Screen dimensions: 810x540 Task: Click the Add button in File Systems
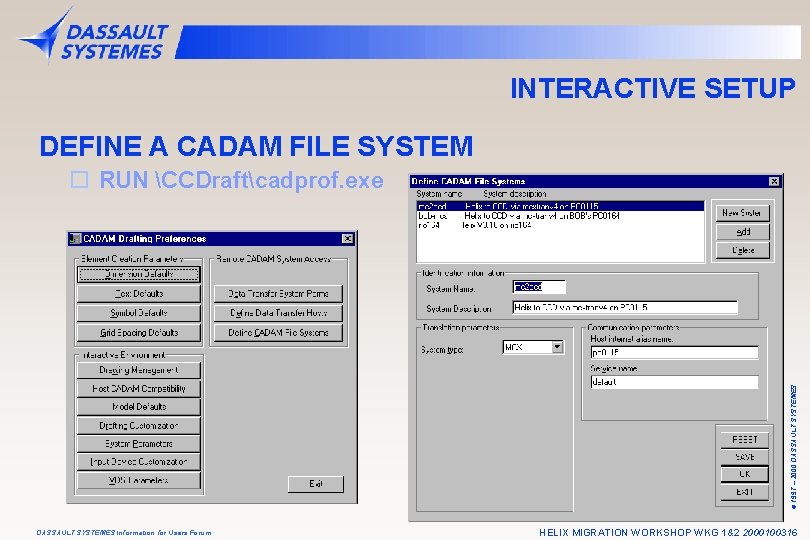click(742, 232)
